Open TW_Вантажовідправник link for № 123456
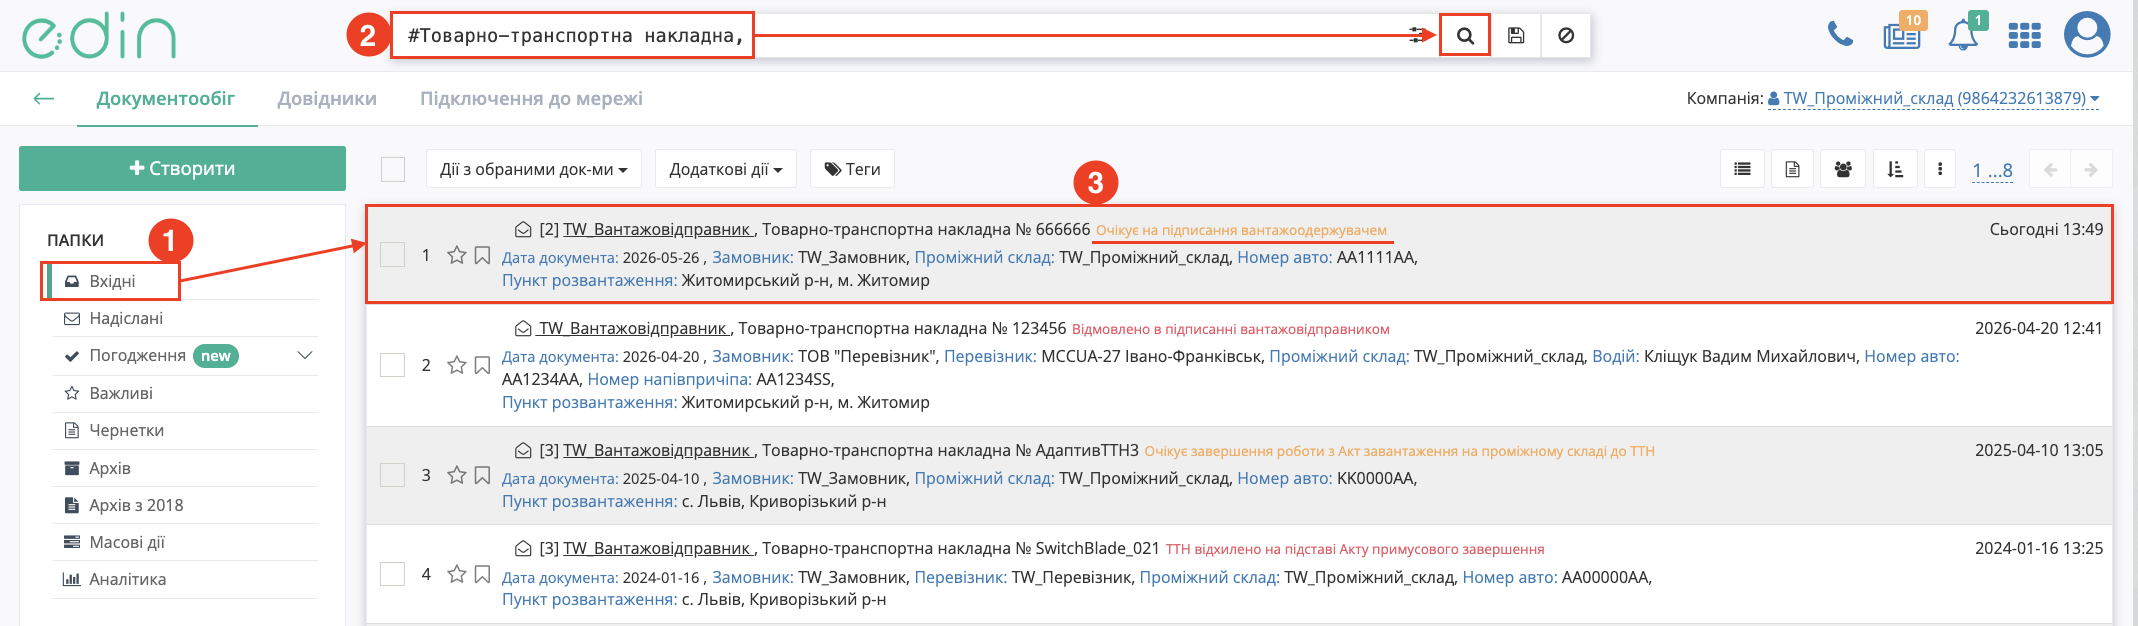This screenshot has height=626, width=2138. (633, 328)
